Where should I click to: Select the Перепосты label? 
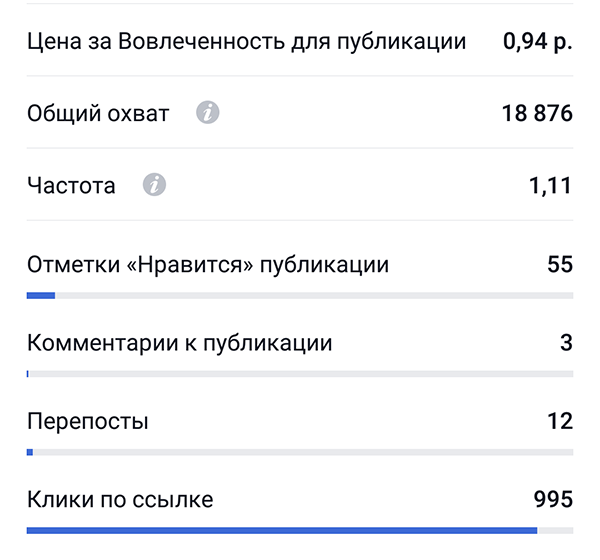[88, 422]
